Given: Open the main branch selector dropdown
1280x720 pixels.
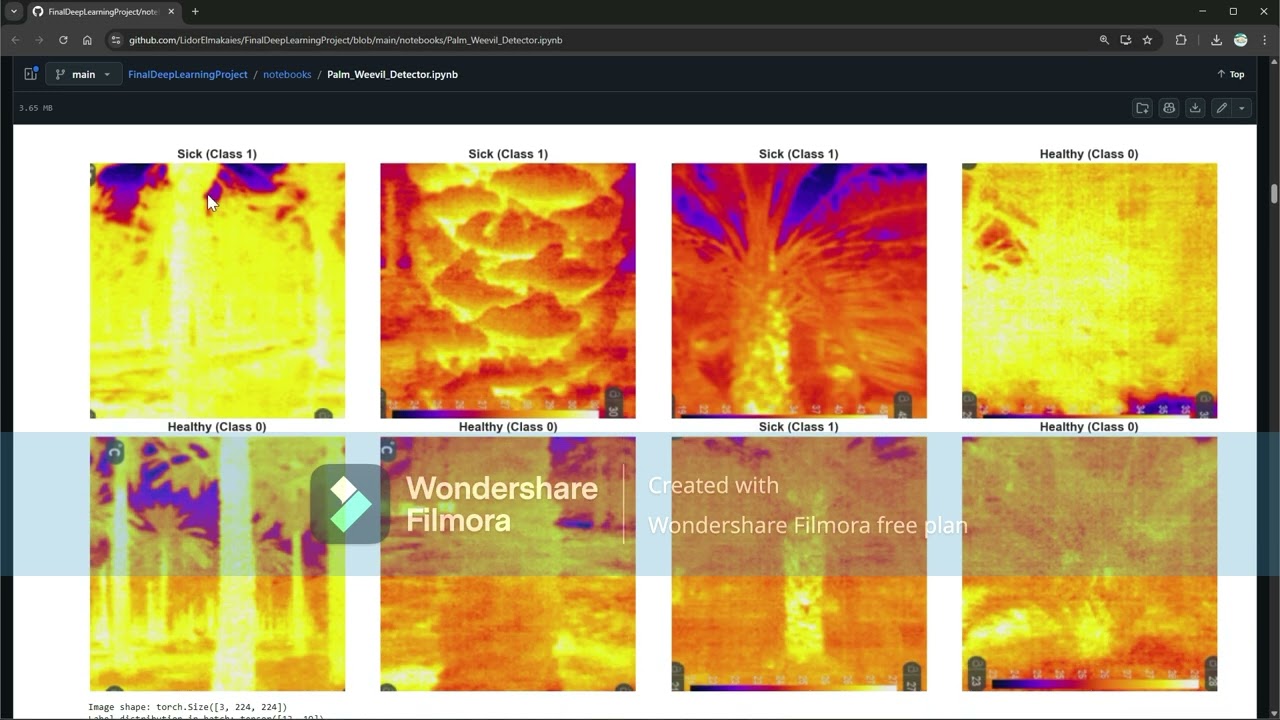Looking at the screenshot, I should [83, 74].
